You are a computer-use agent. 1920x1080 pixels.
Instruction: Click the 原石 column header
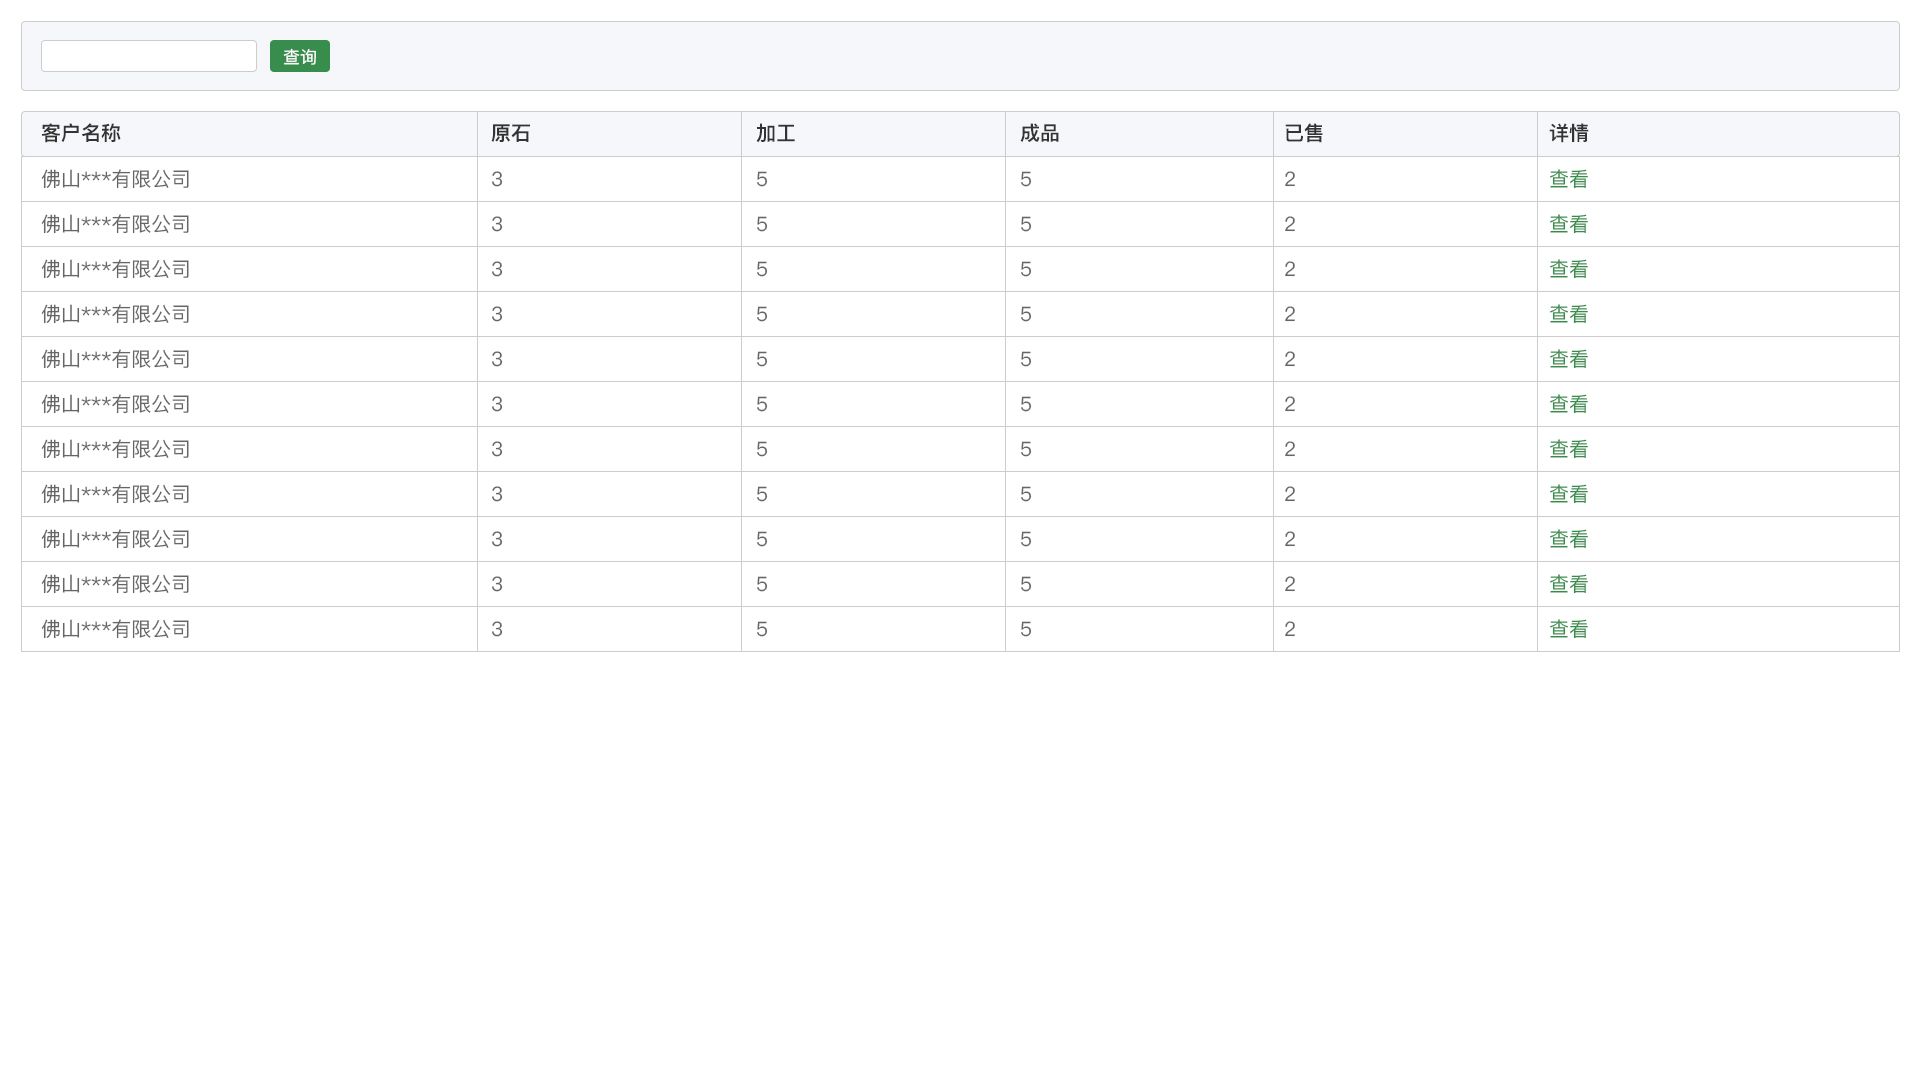click(510, 134)
